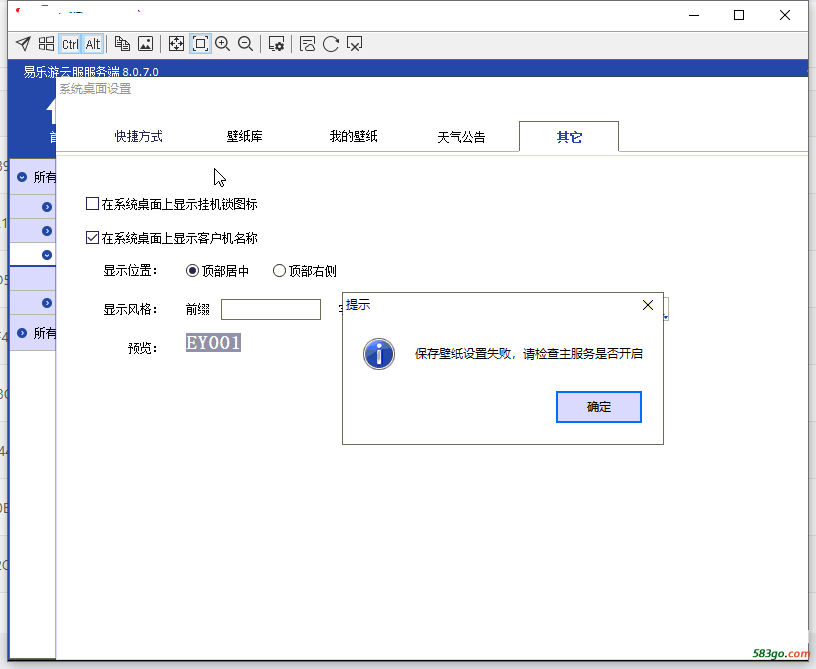Open the monitor settings gear icon

277,44
